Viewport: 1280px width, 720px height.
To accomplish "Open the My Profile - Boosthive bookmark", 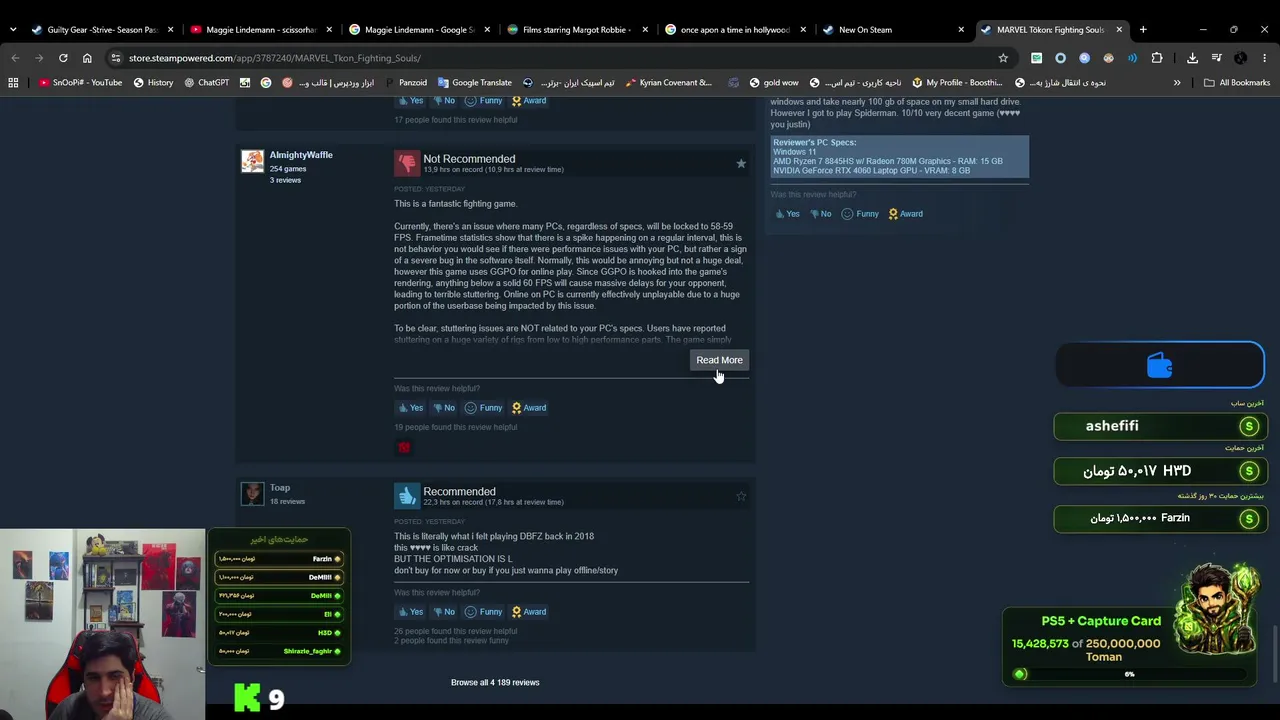I will [x=957, y=83].
